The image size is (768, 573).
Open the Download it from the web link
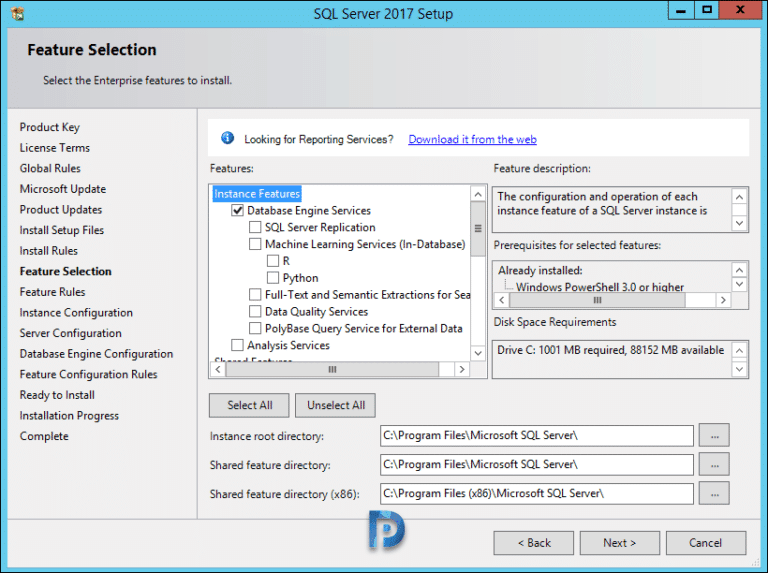pos(472,139)
